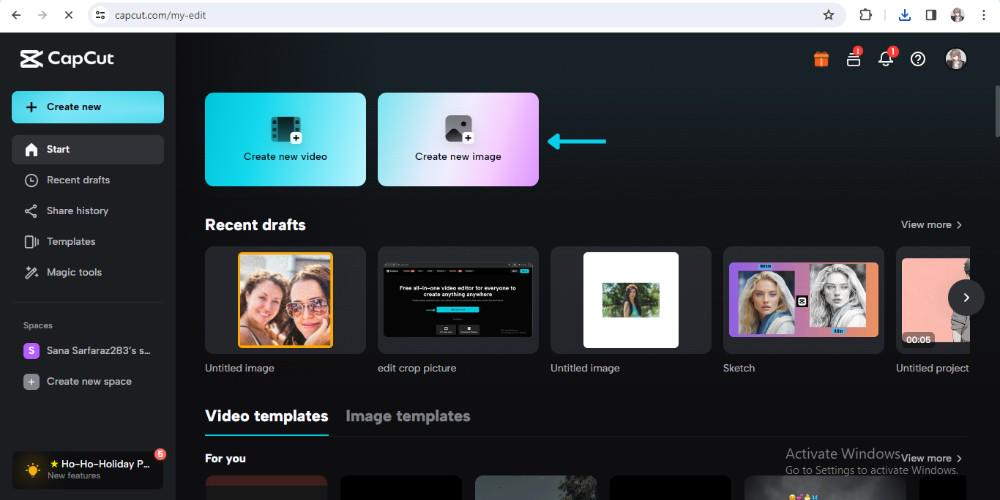This screenshot has height=500, width=1000.
Task: Switch to Image templates tab
Action: 408,416
